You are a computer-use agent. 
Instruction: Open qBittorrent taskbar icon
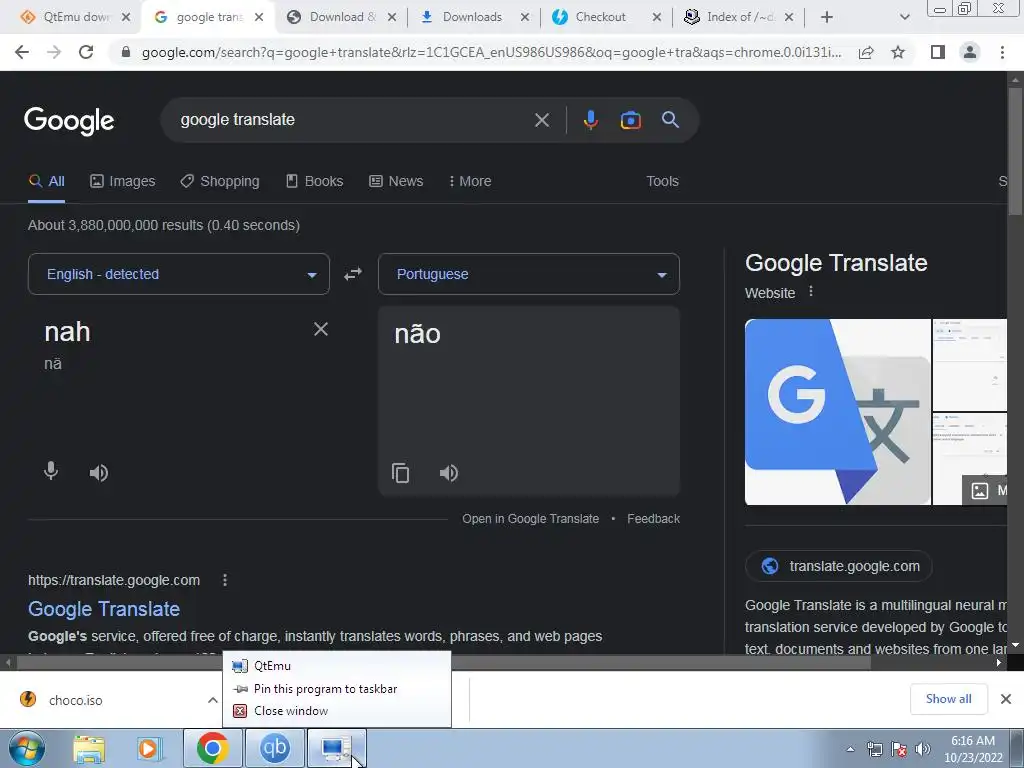[274, 748]
